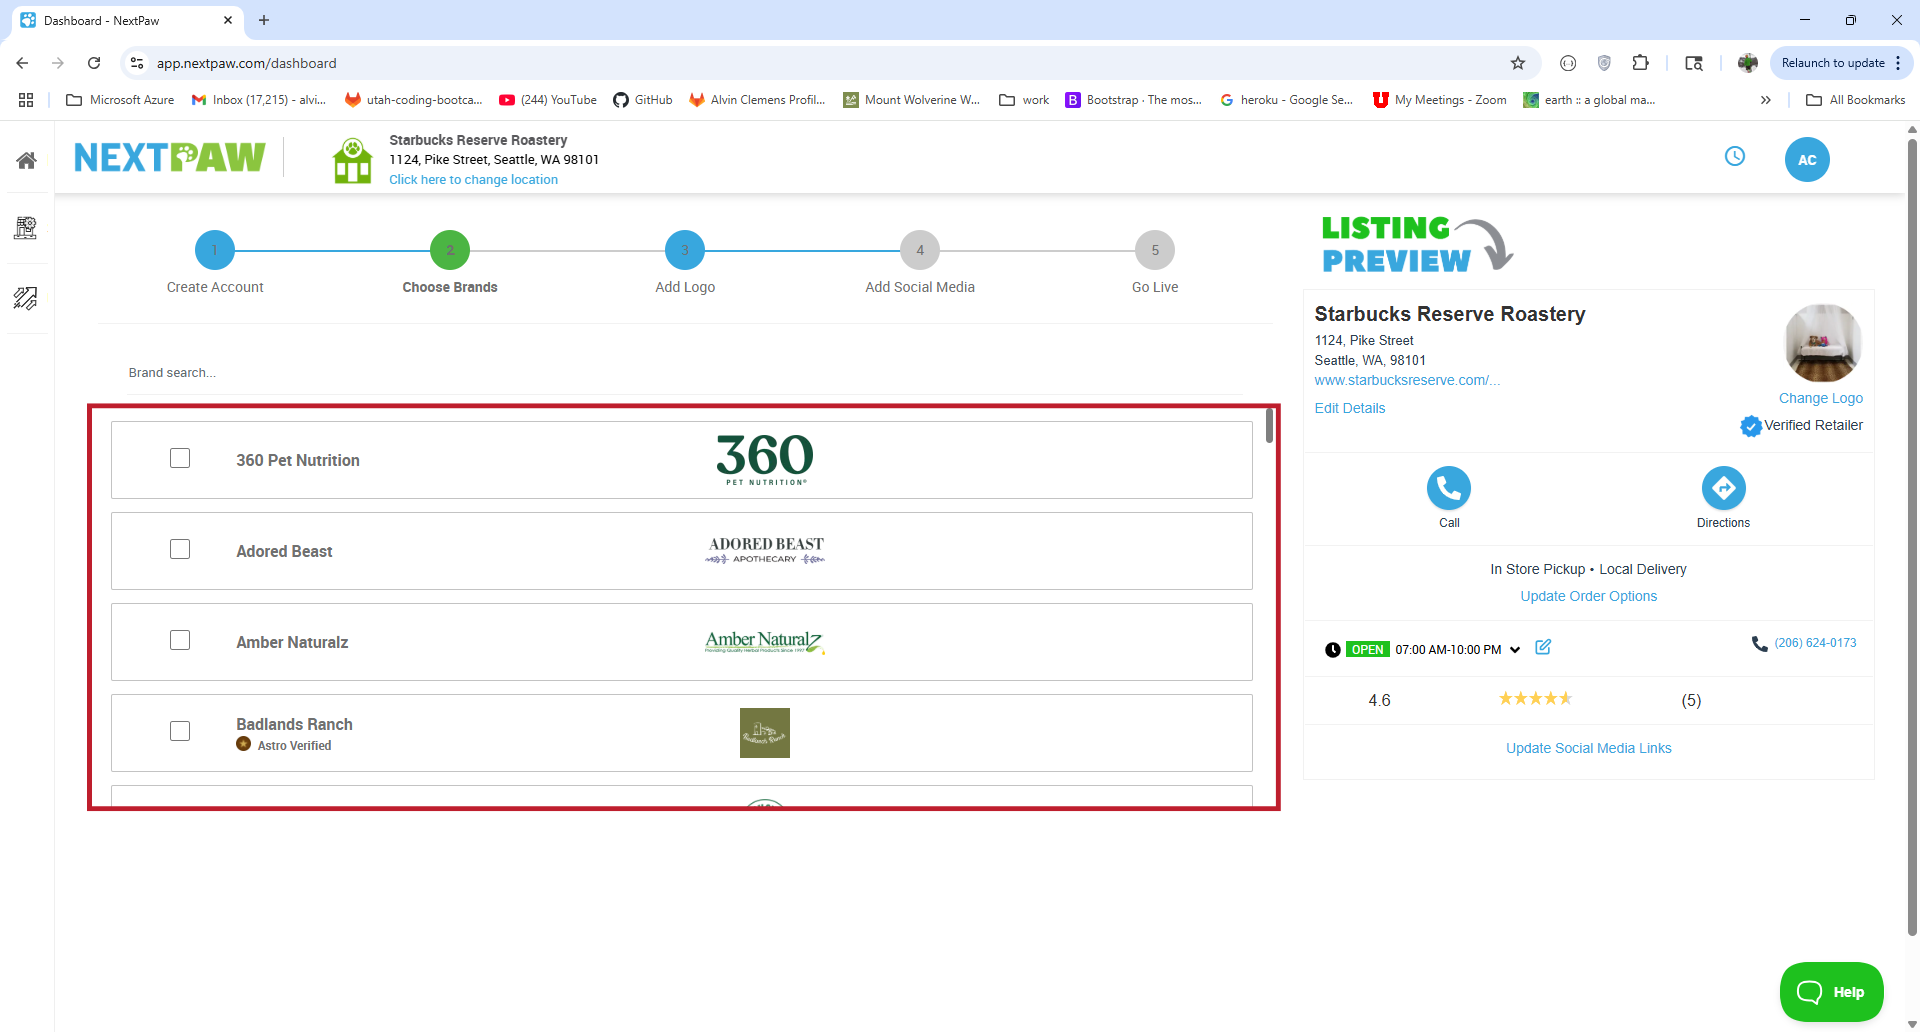
Task: Edit store hours with pencil icon
Action: 1543,647
